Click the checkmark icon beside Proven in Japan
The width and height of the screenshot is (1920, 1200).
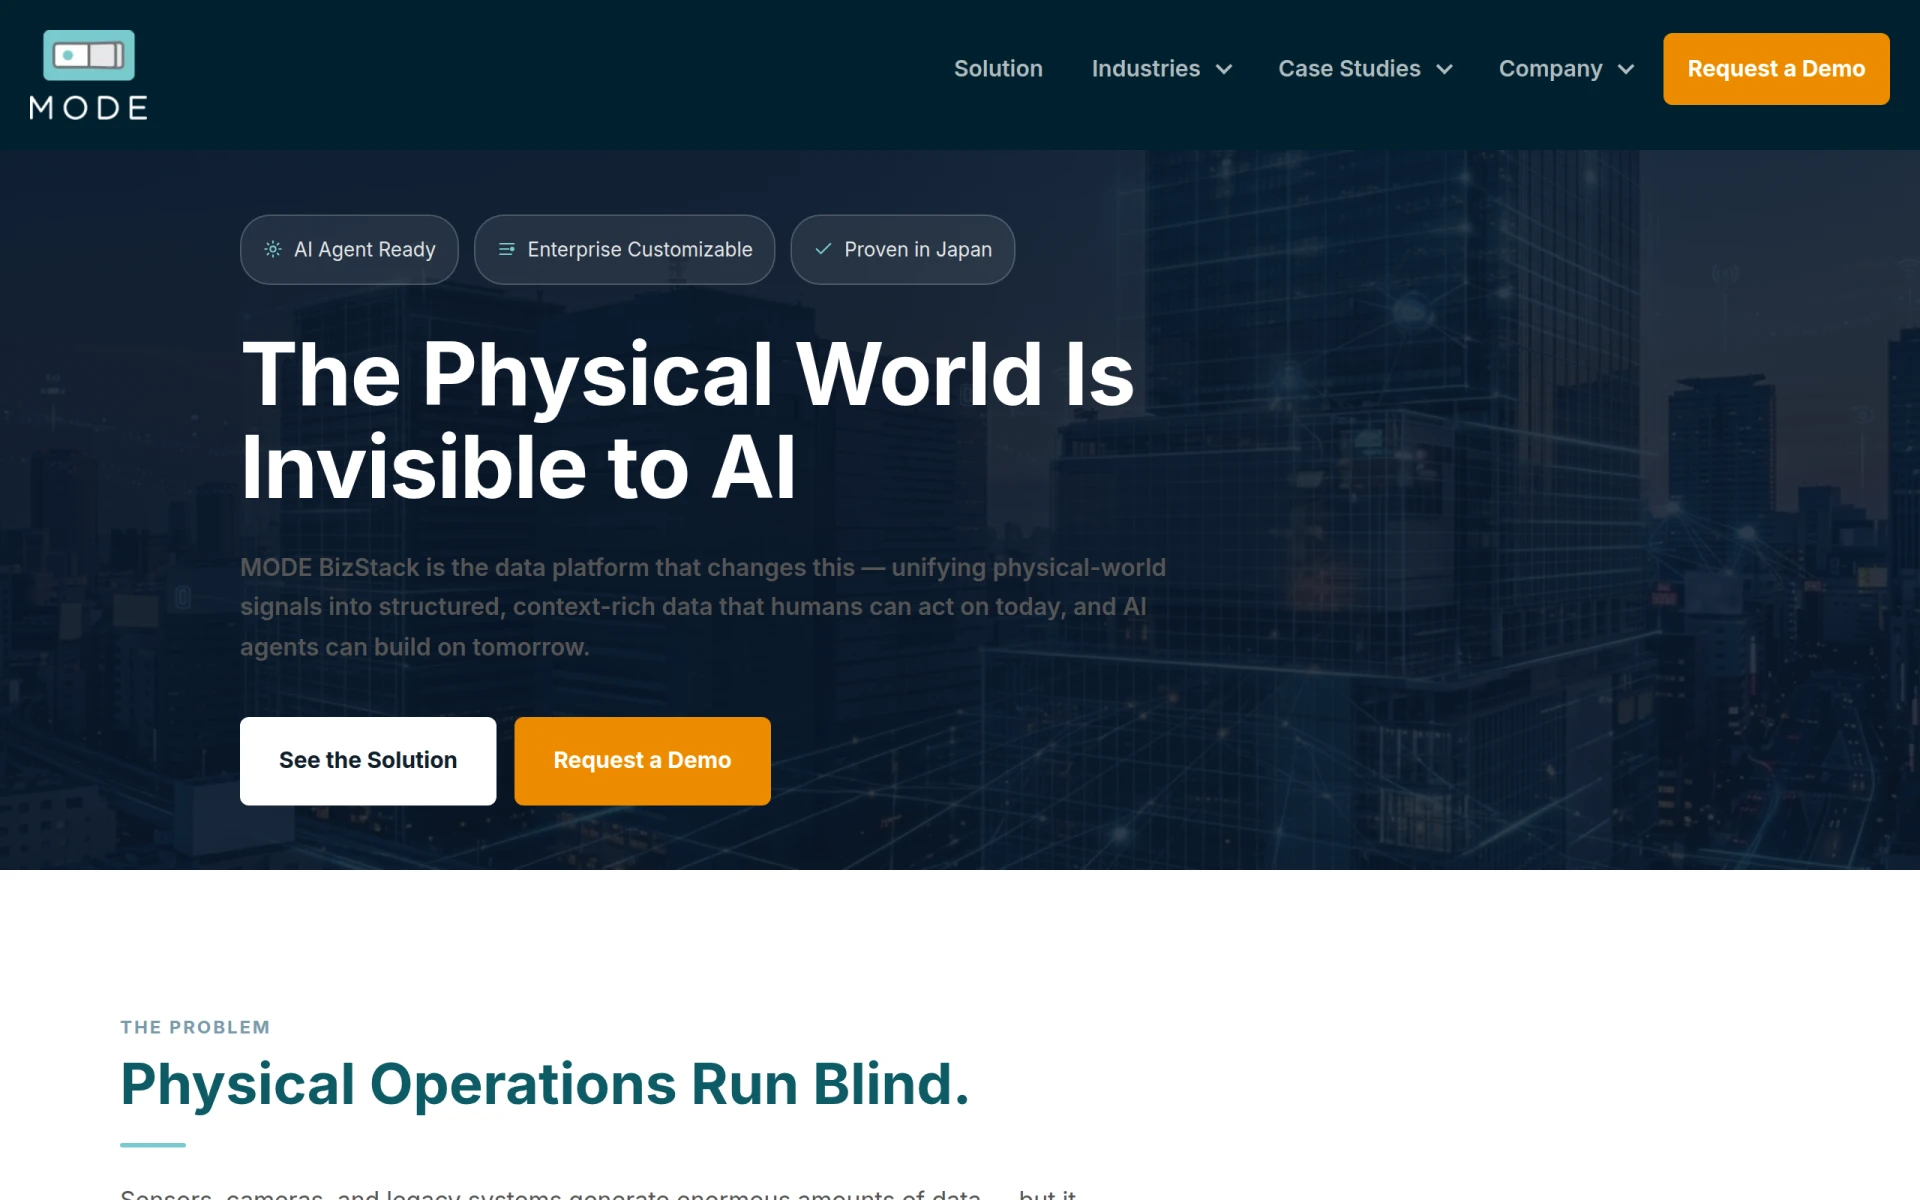click(x=823, y=249)
